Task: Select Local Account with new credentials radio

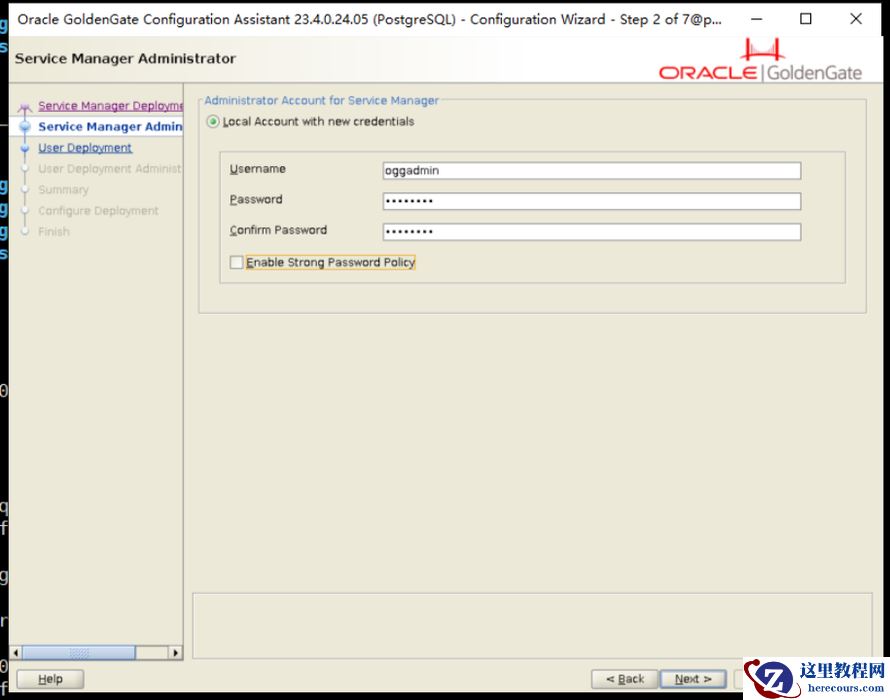Action: (x=213, y=121)
